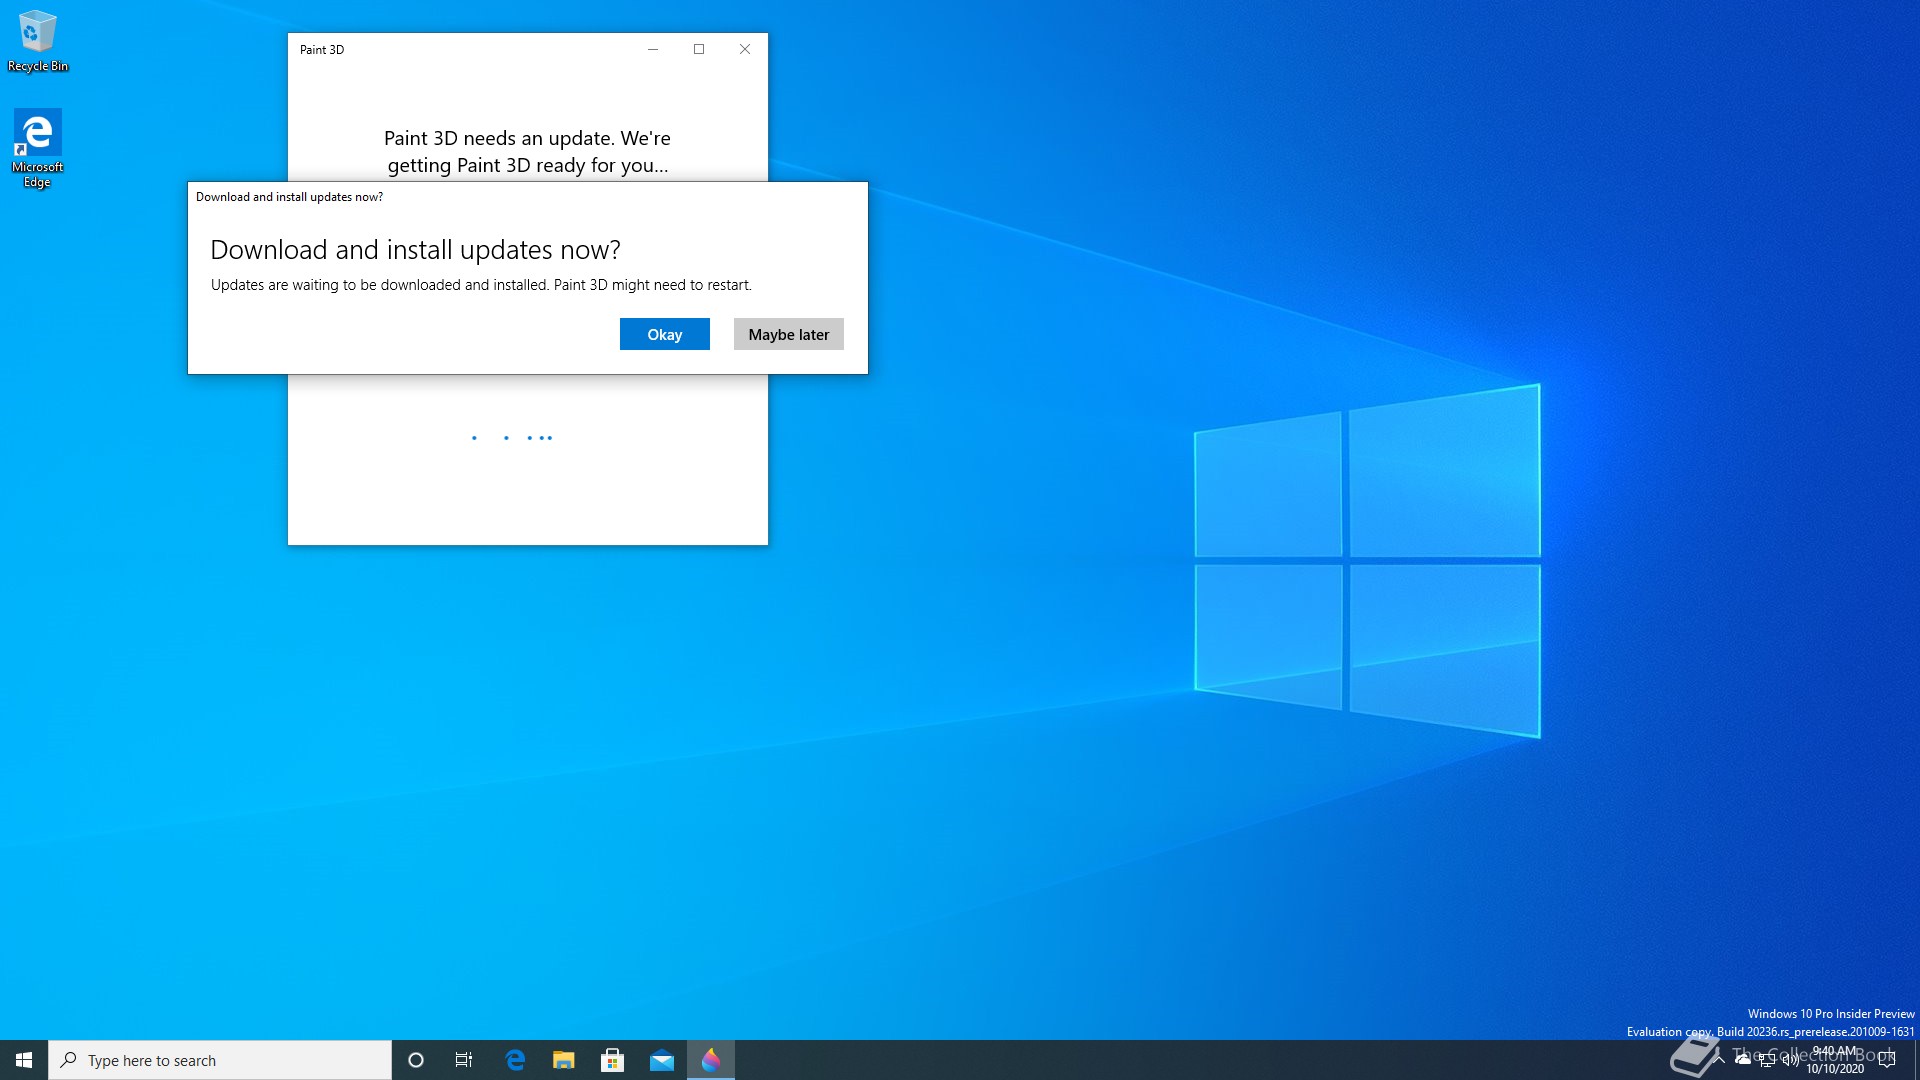Minimize the Paint 3D window
Screen dimensions: 1920x1080
(653, 49)
